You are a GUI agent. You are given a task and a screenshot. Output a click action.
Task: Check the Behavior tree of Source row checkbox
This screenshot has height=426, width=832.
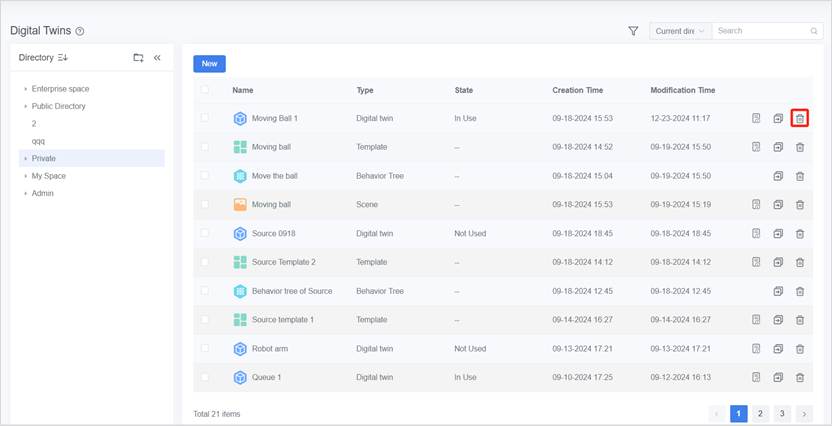point(205,291)
